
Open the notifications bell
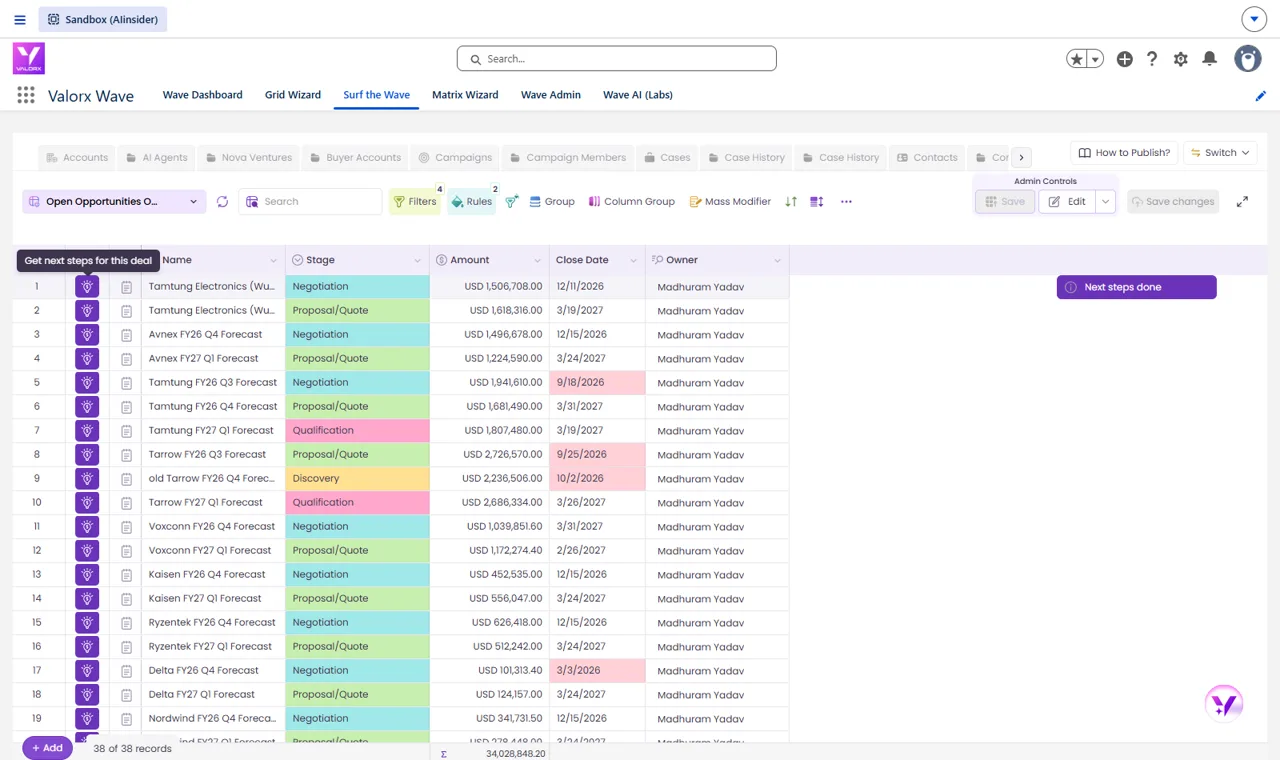[1210, 59]
